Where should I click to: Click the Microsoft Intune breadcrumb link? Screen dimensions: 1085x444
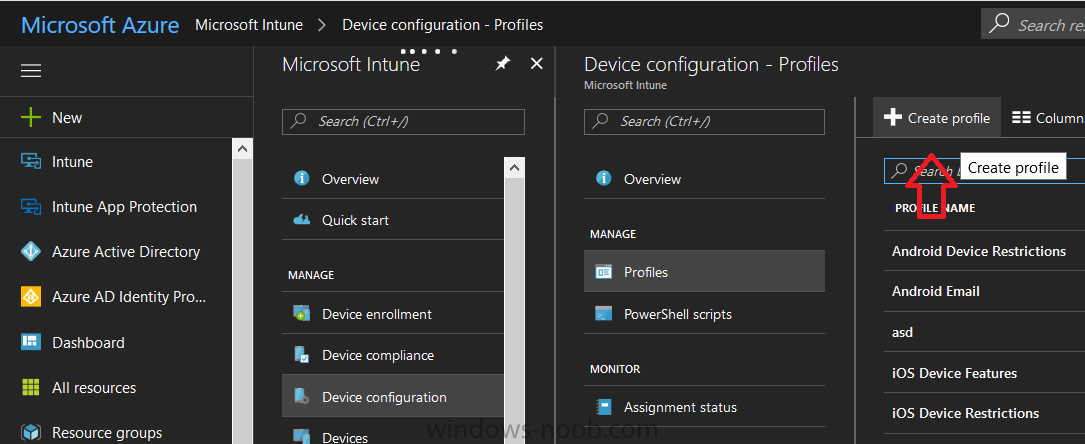(x=249, y=25)
